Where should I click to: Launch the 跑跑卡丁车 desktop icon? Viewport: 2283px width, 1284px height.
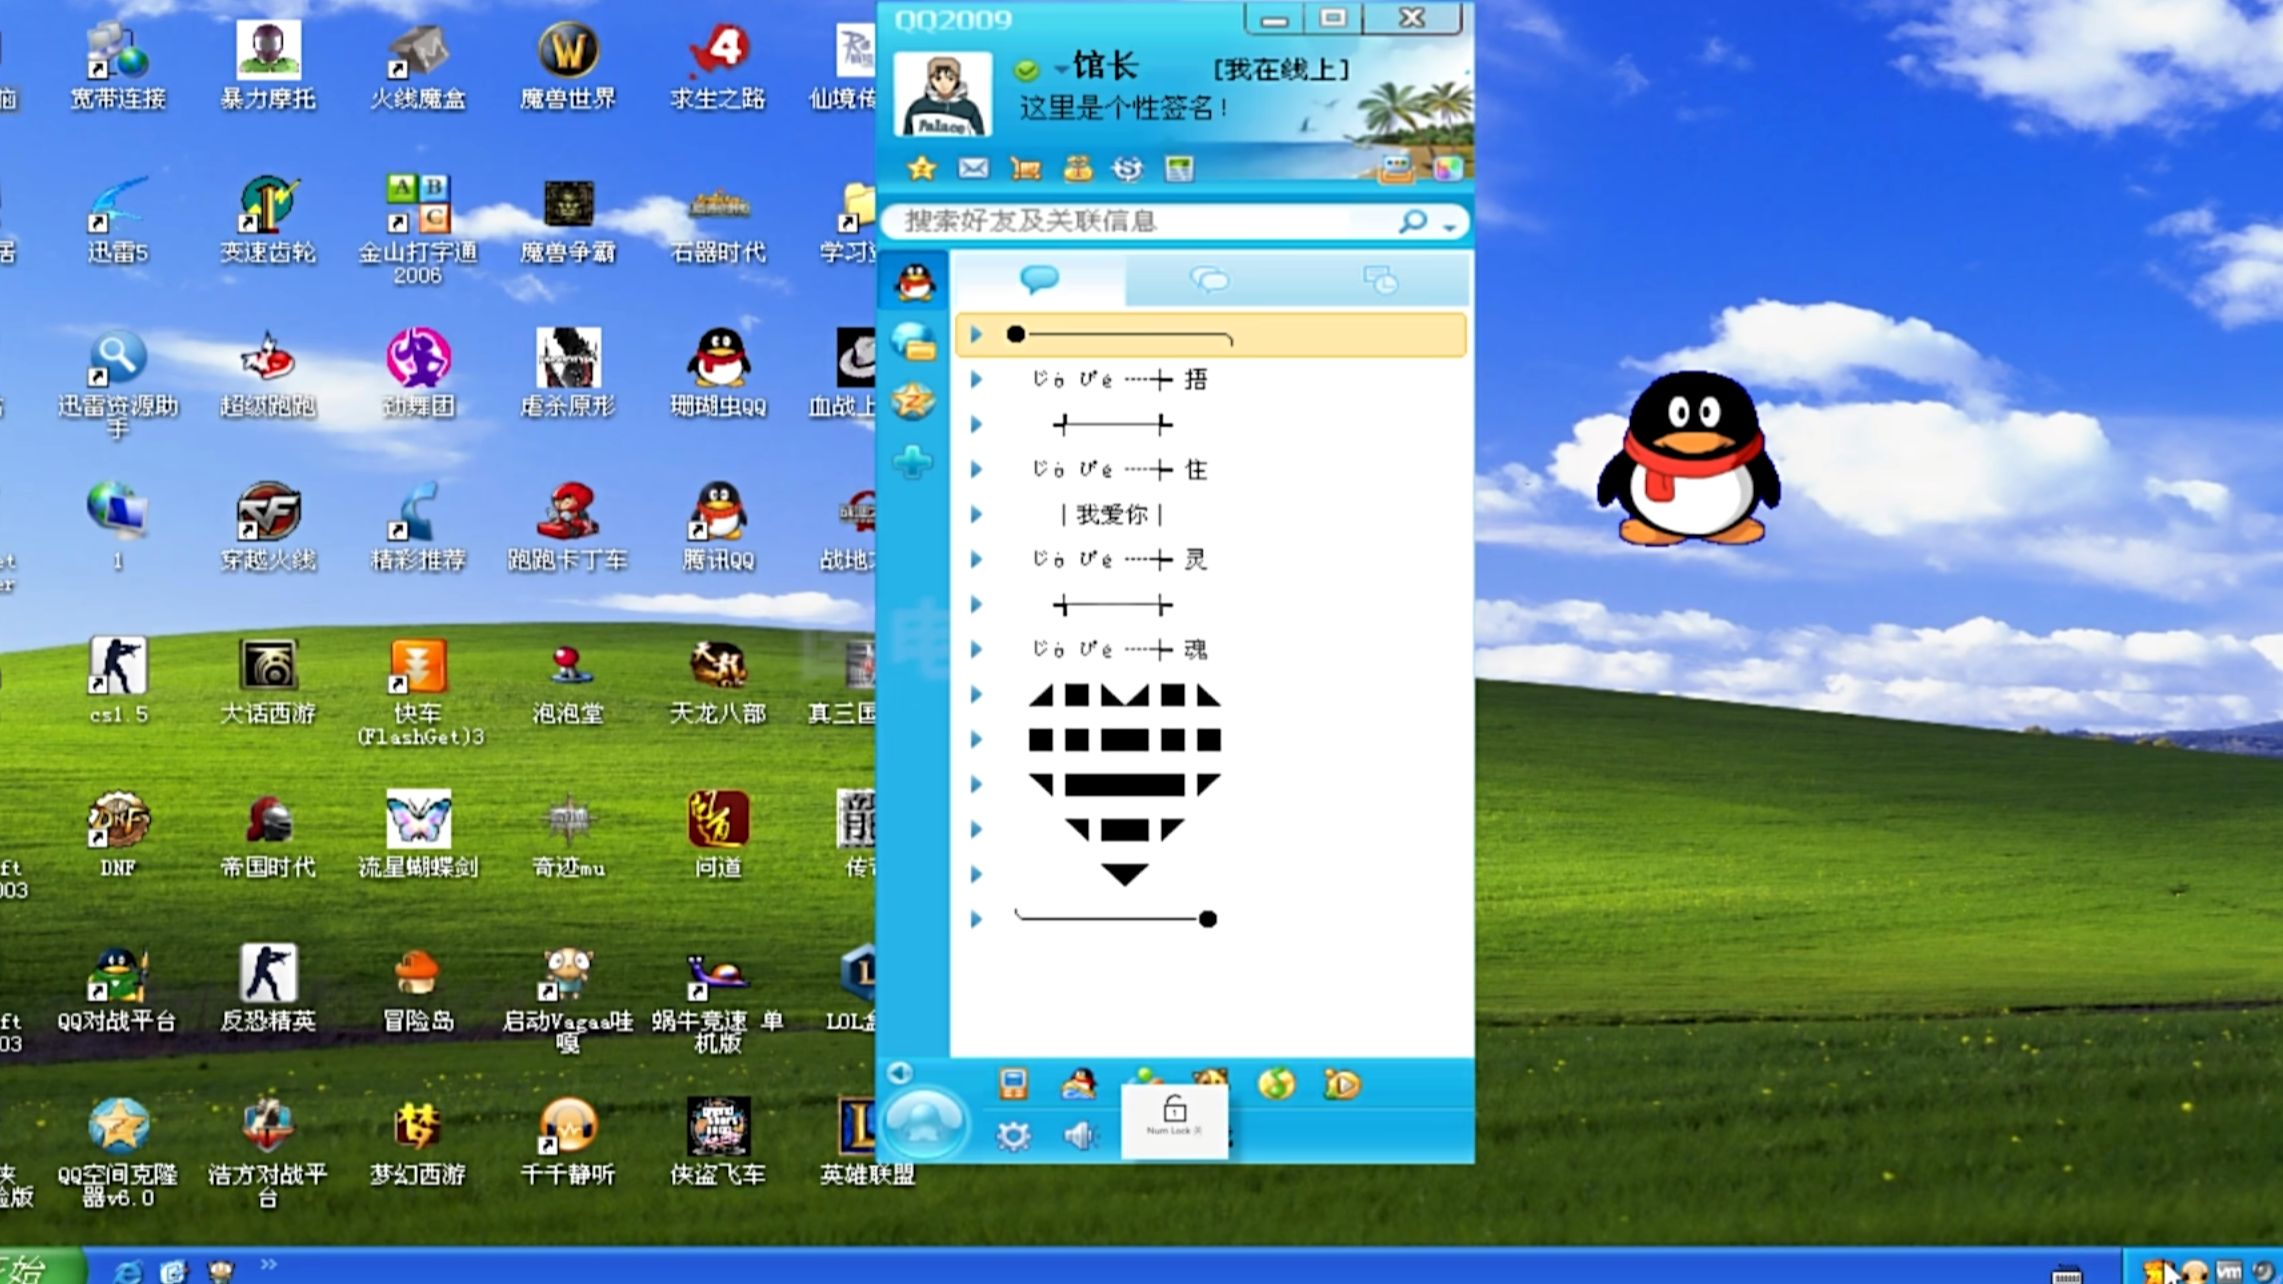tap(568, 527)
